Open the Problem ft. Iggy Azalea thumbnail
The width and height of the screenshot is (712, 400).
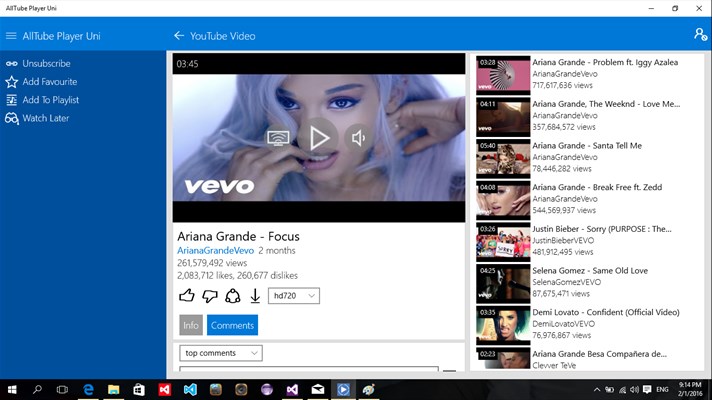point(503,75)
